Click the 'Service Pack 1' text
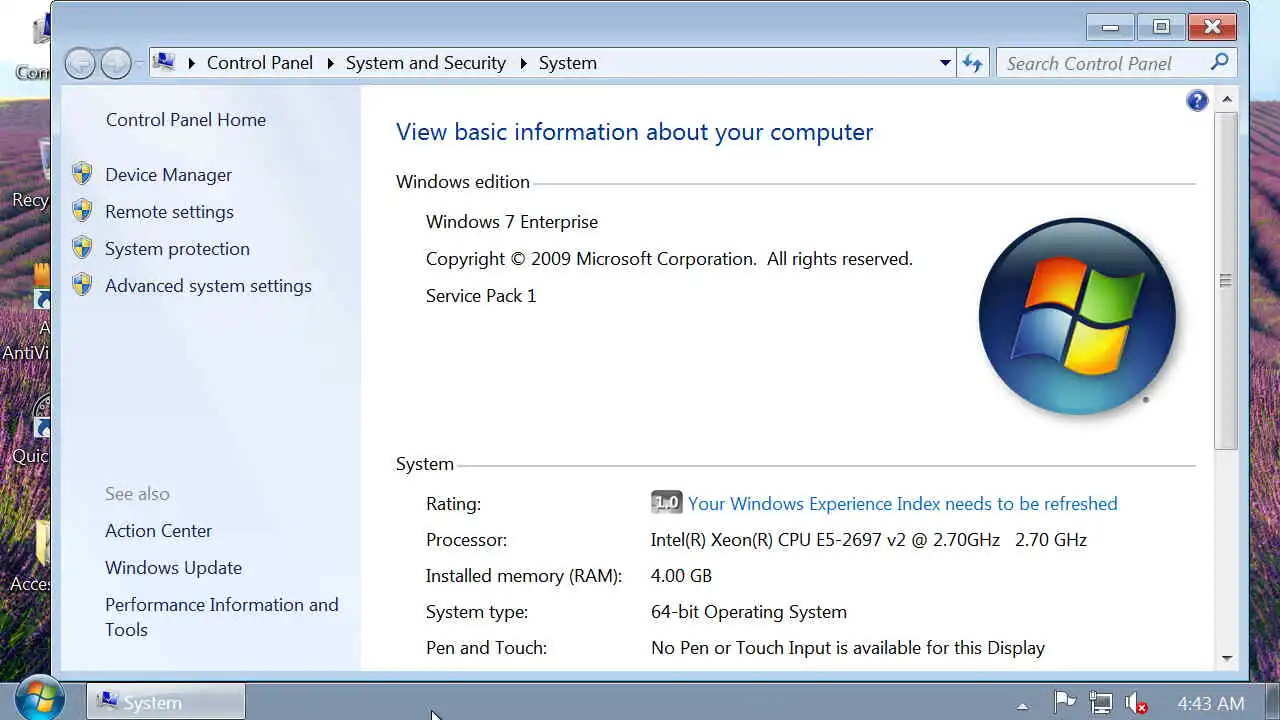Viewport: 1280px width, 720px height. pos(481,295)
